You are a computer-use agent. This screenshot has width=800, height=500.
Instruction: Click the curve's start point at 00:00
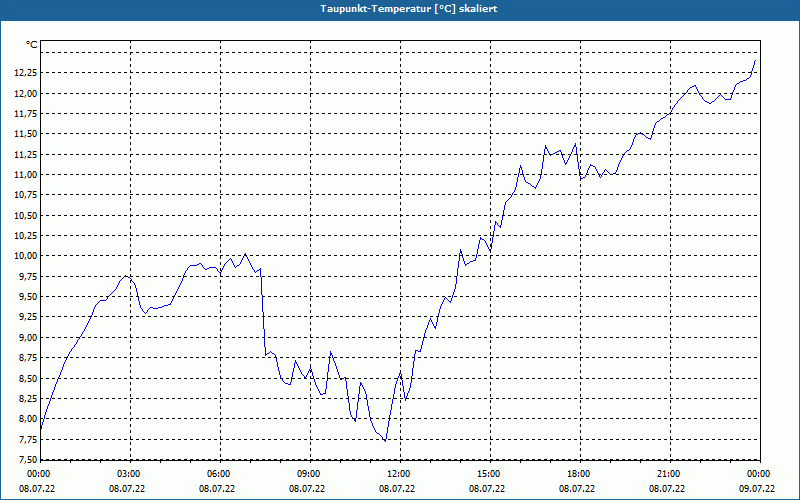pyautogui.click(x=41, y=429)
